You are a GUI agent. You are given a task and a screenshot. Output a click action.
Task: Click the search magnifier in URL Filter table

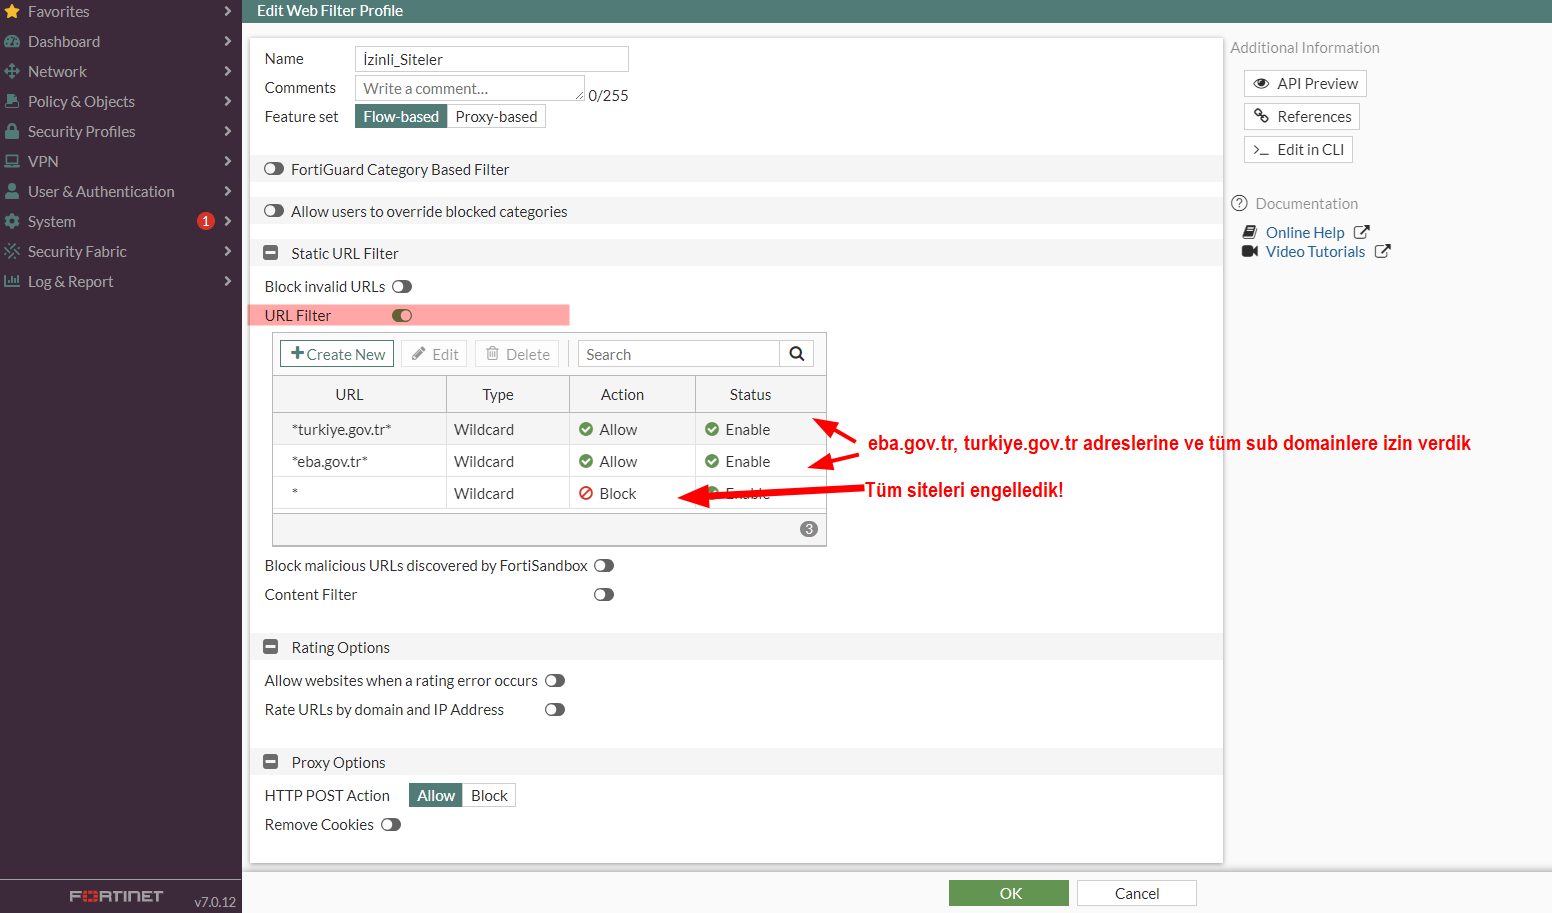[796, 353]
